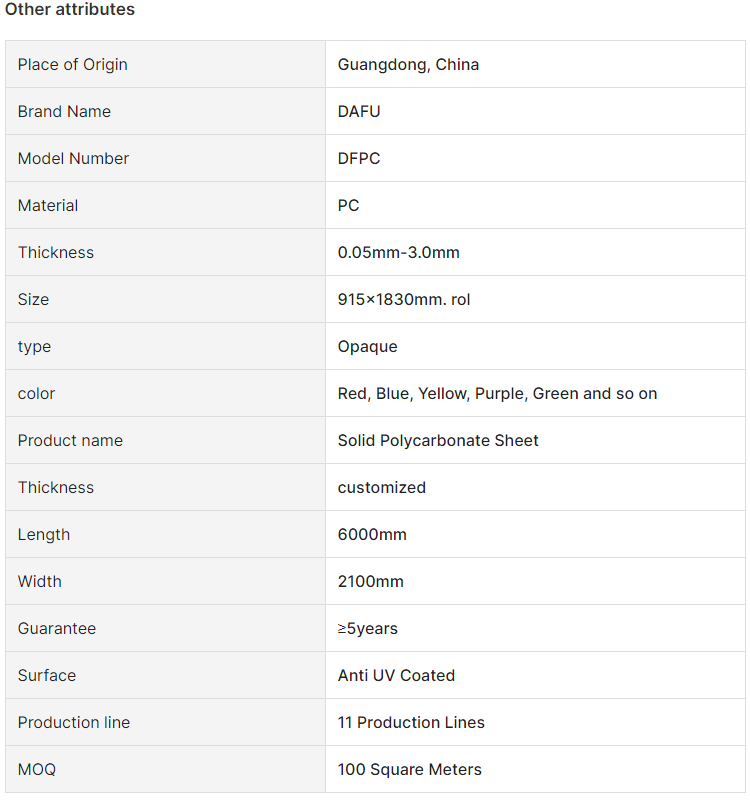The height and width of the screenshot is (802, 750).
Task: Click the '0.05mm-3.0mm' thickness value
Action: point(398,253)
